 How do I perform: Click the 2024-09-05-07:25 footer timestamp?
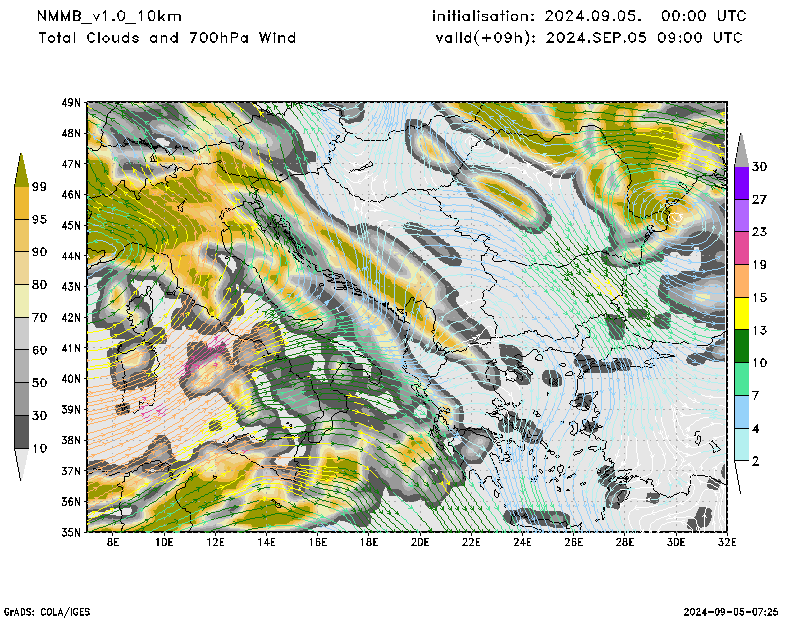pyautogui.click(x=731, y=610)
